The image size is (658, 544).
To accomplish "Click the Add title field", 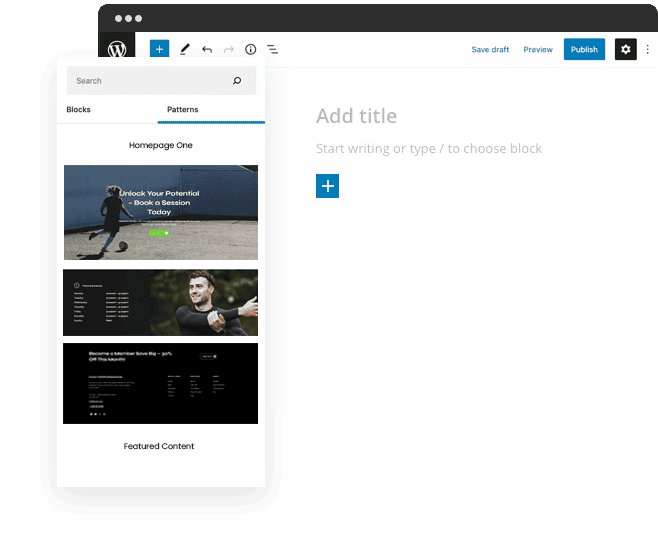I will coord(357,116).
